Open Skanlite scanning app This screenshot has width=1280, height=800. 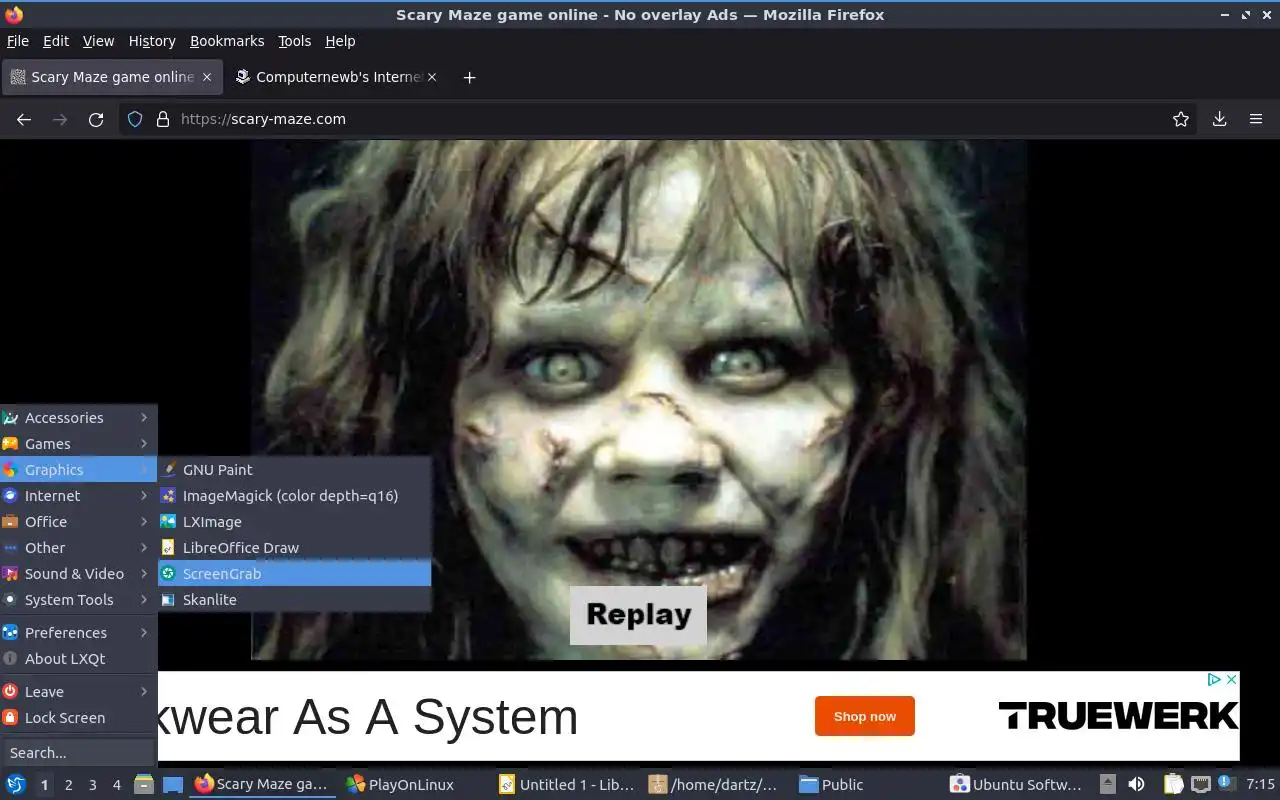click(295, 600)
